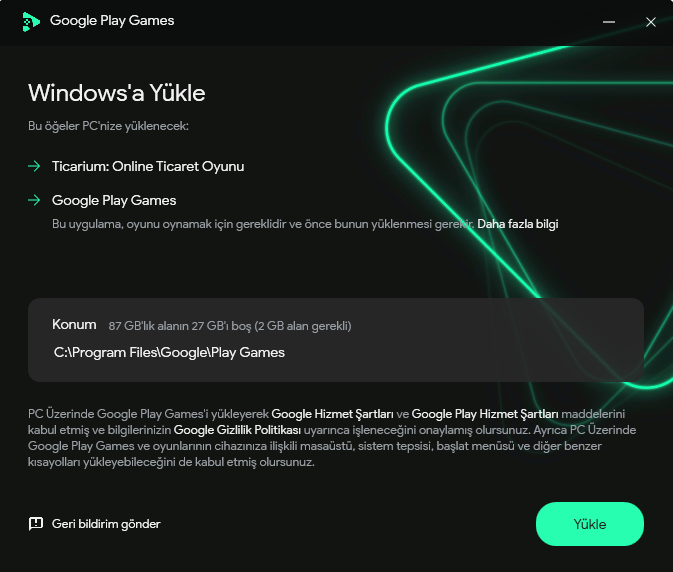
Task: Click Geri bildirim gönder text
Action: (x=106, y=524)
